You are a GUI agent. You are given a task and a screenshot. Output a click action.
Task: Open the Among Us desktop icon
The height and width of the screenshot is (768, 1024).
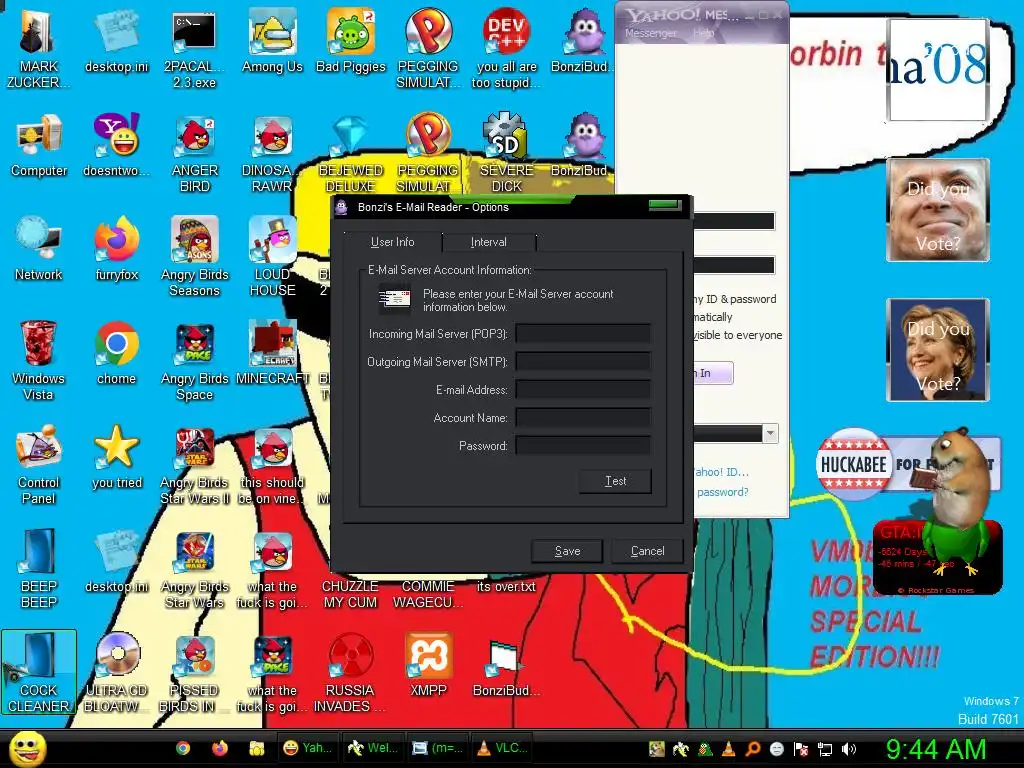(272, 40)
